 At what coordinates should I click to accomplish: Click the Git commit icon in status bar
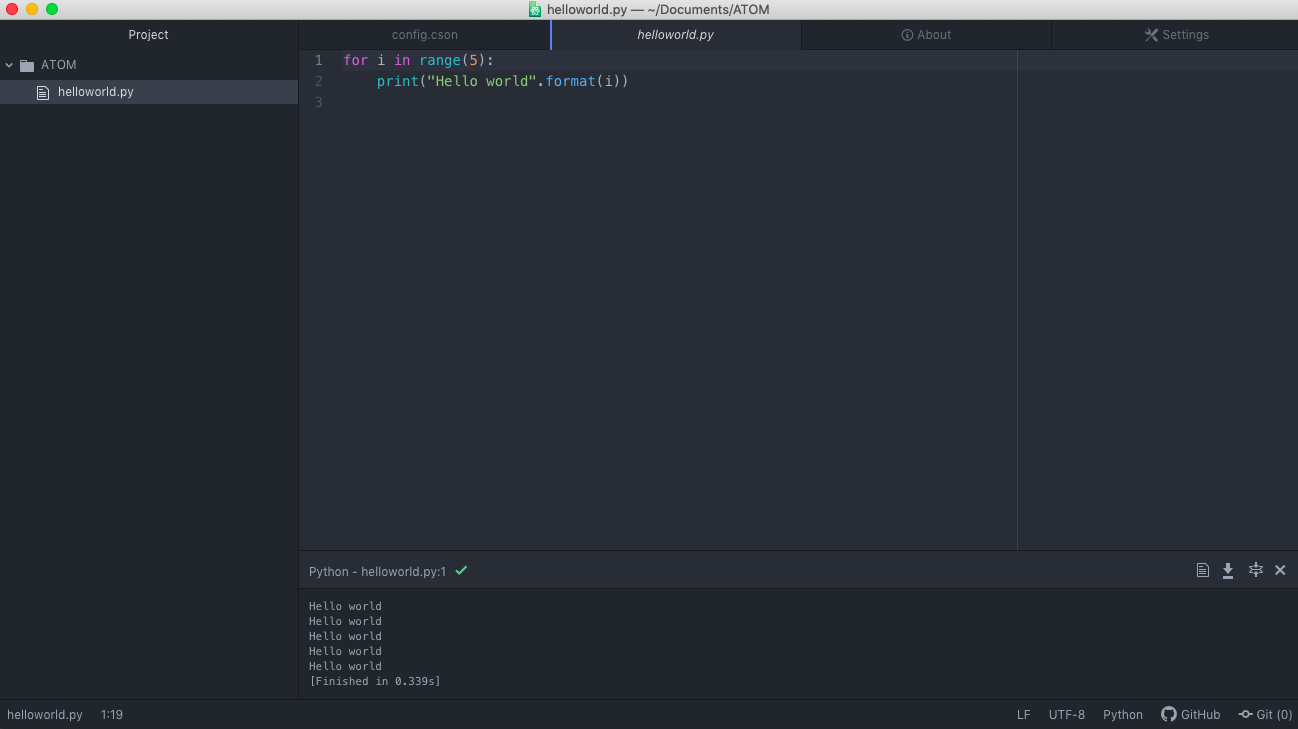pos(1245,714)
